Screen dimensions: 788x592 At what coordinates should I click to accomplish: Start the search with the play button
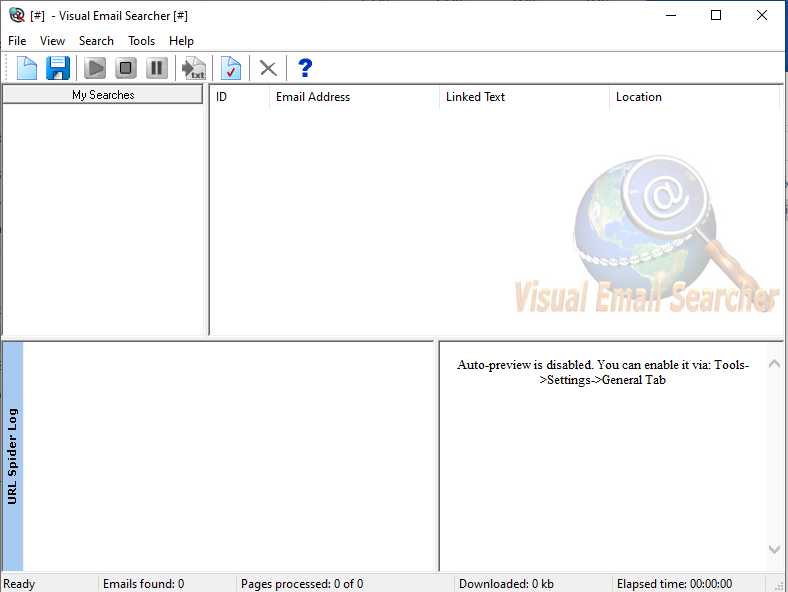[x=95, y=68]
